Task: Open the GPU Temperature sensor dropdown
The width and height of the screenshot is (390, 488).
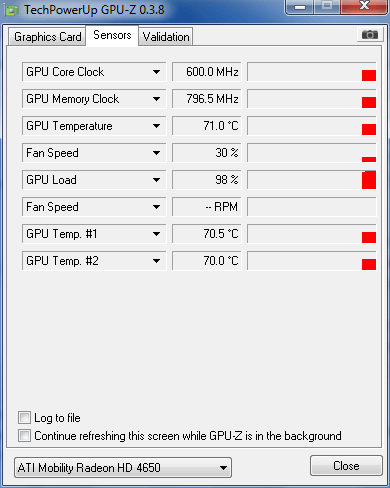Action: [x=156, y=126]
